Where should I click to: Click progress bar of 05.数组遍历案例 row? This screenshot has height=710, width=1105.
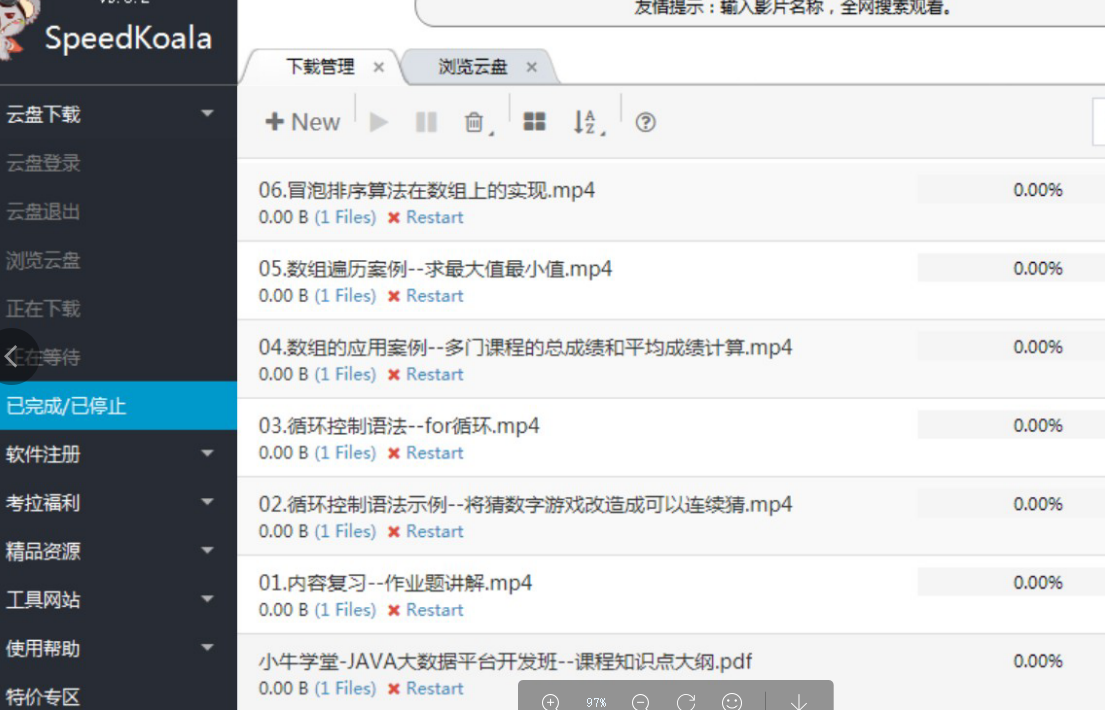coord(1011,269)
